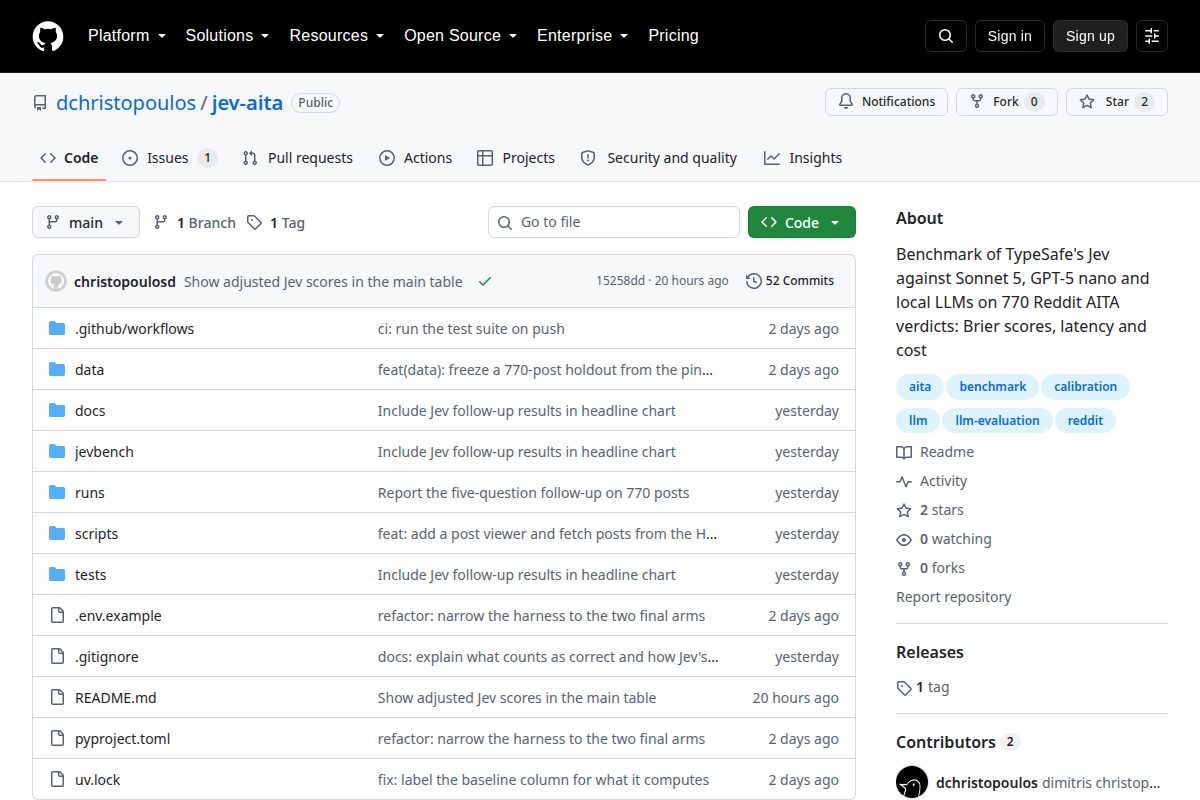1200x800 pixels.
Task: Click the green commit status checkmark
Action: tap(485, 282)
